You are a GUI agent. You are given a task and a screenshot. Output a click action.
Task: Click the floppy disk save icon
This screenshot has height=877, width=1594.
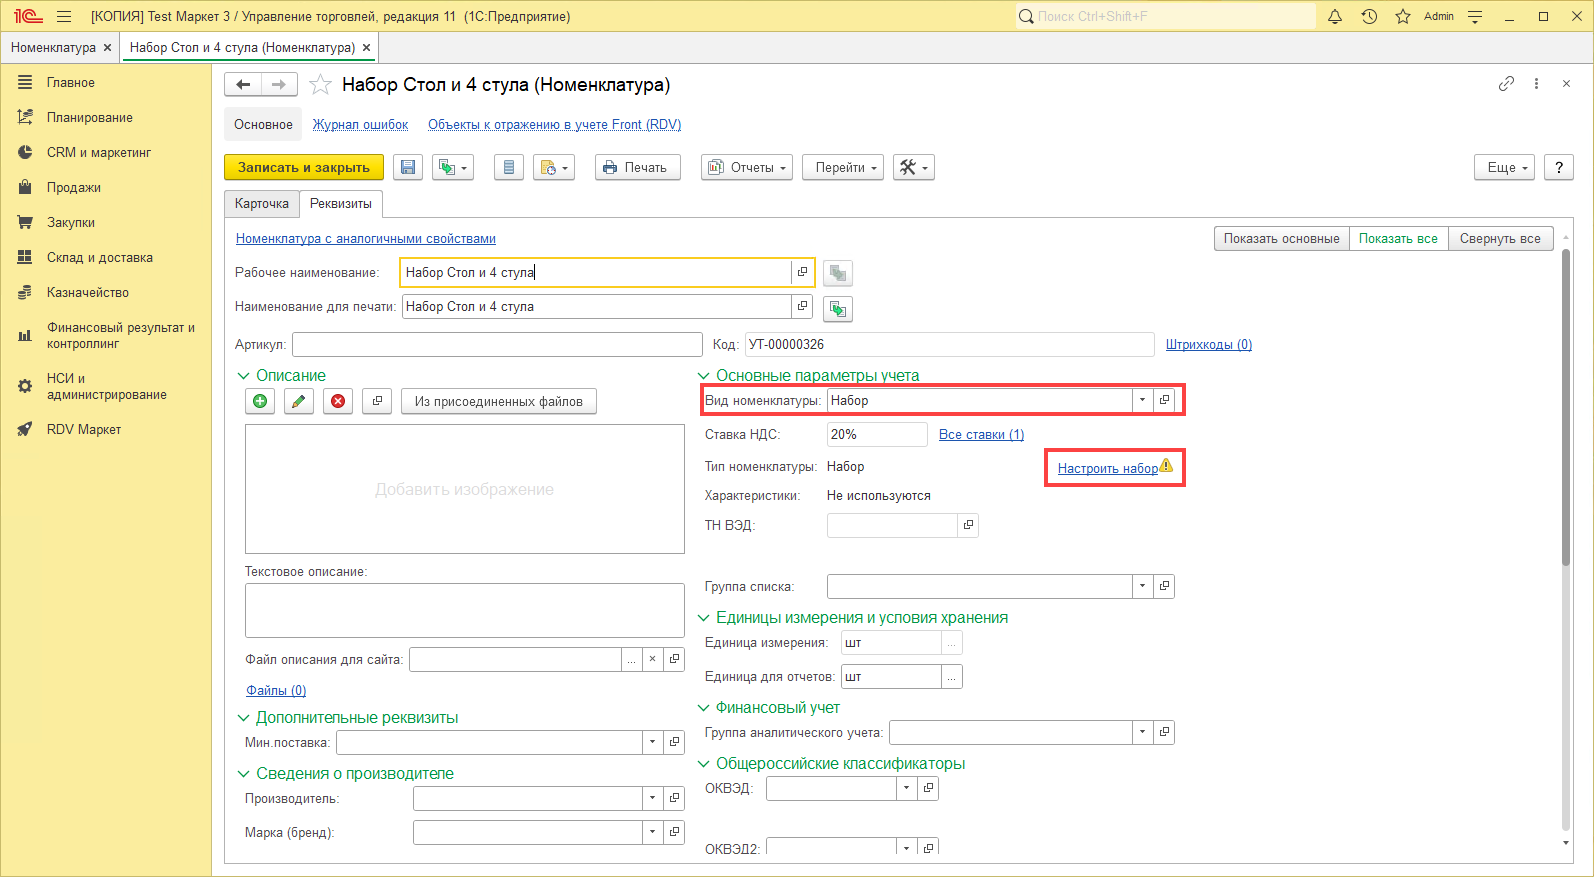[x=408, y=168]
